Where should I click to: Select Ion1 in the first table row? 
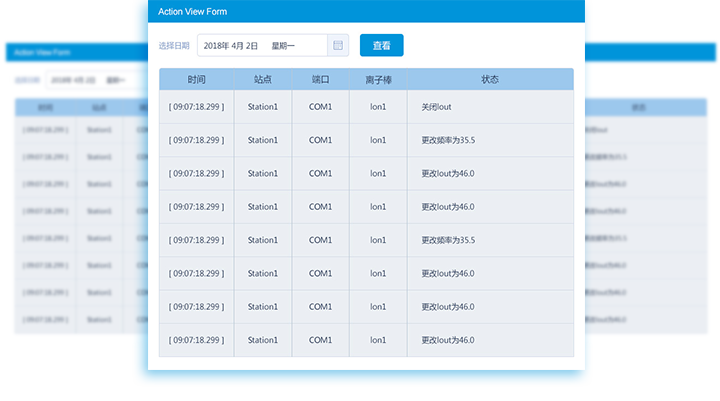pyautogui.click(x=378, y=106)
